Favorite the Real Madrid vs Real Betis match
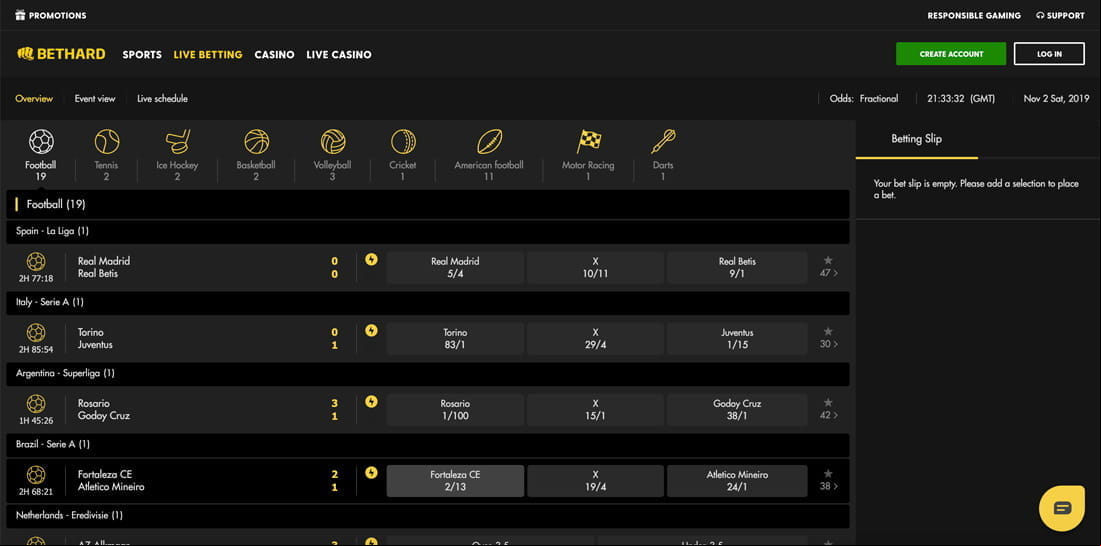 (828, 260)
